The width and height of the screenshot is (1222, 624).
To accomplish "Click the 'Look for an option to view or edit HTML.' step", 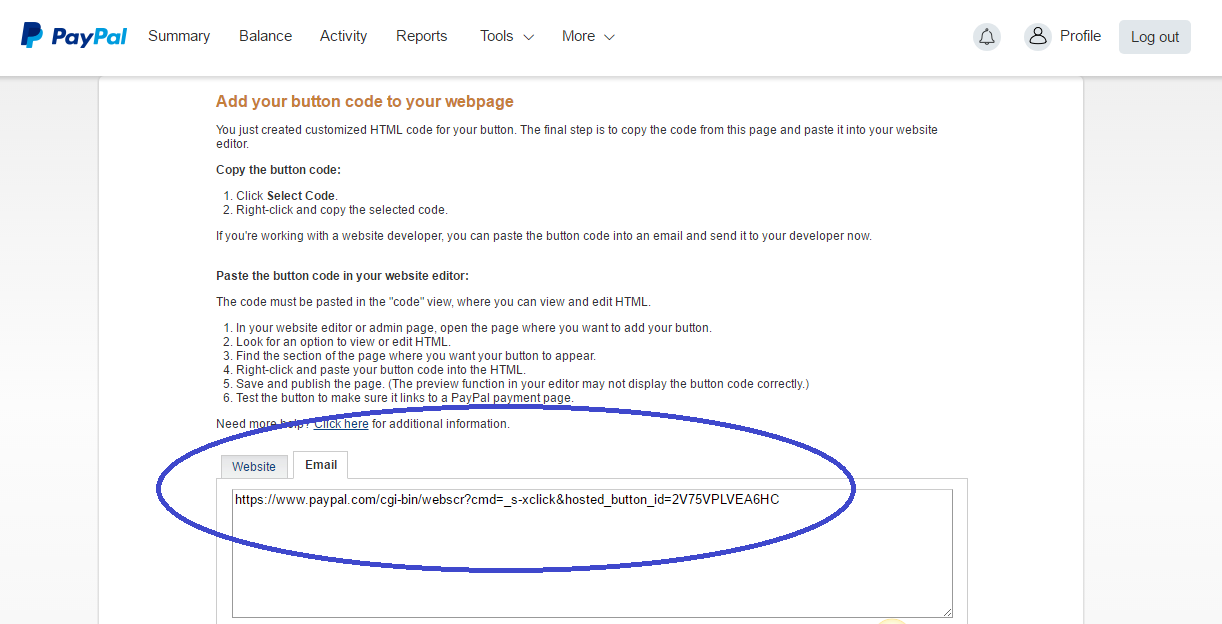I will tap(343, 342).
